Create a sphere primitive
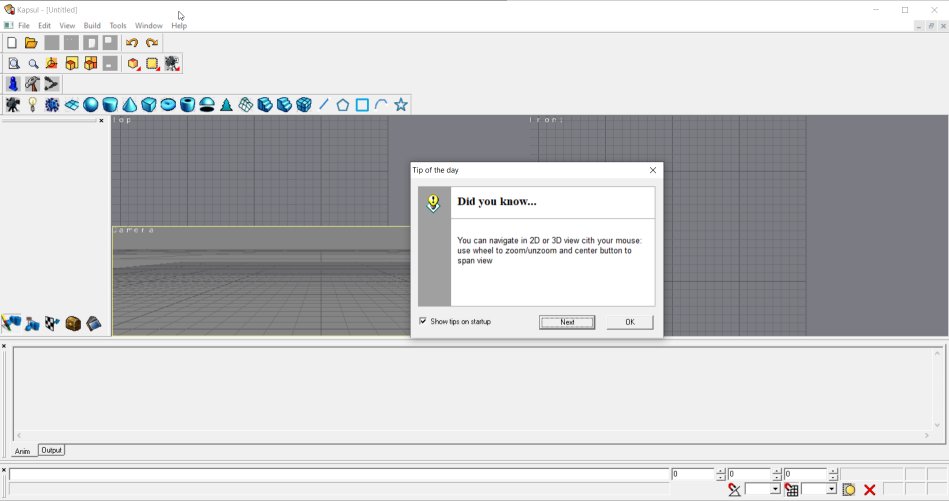The image size is (949, 501). point(91,105)
